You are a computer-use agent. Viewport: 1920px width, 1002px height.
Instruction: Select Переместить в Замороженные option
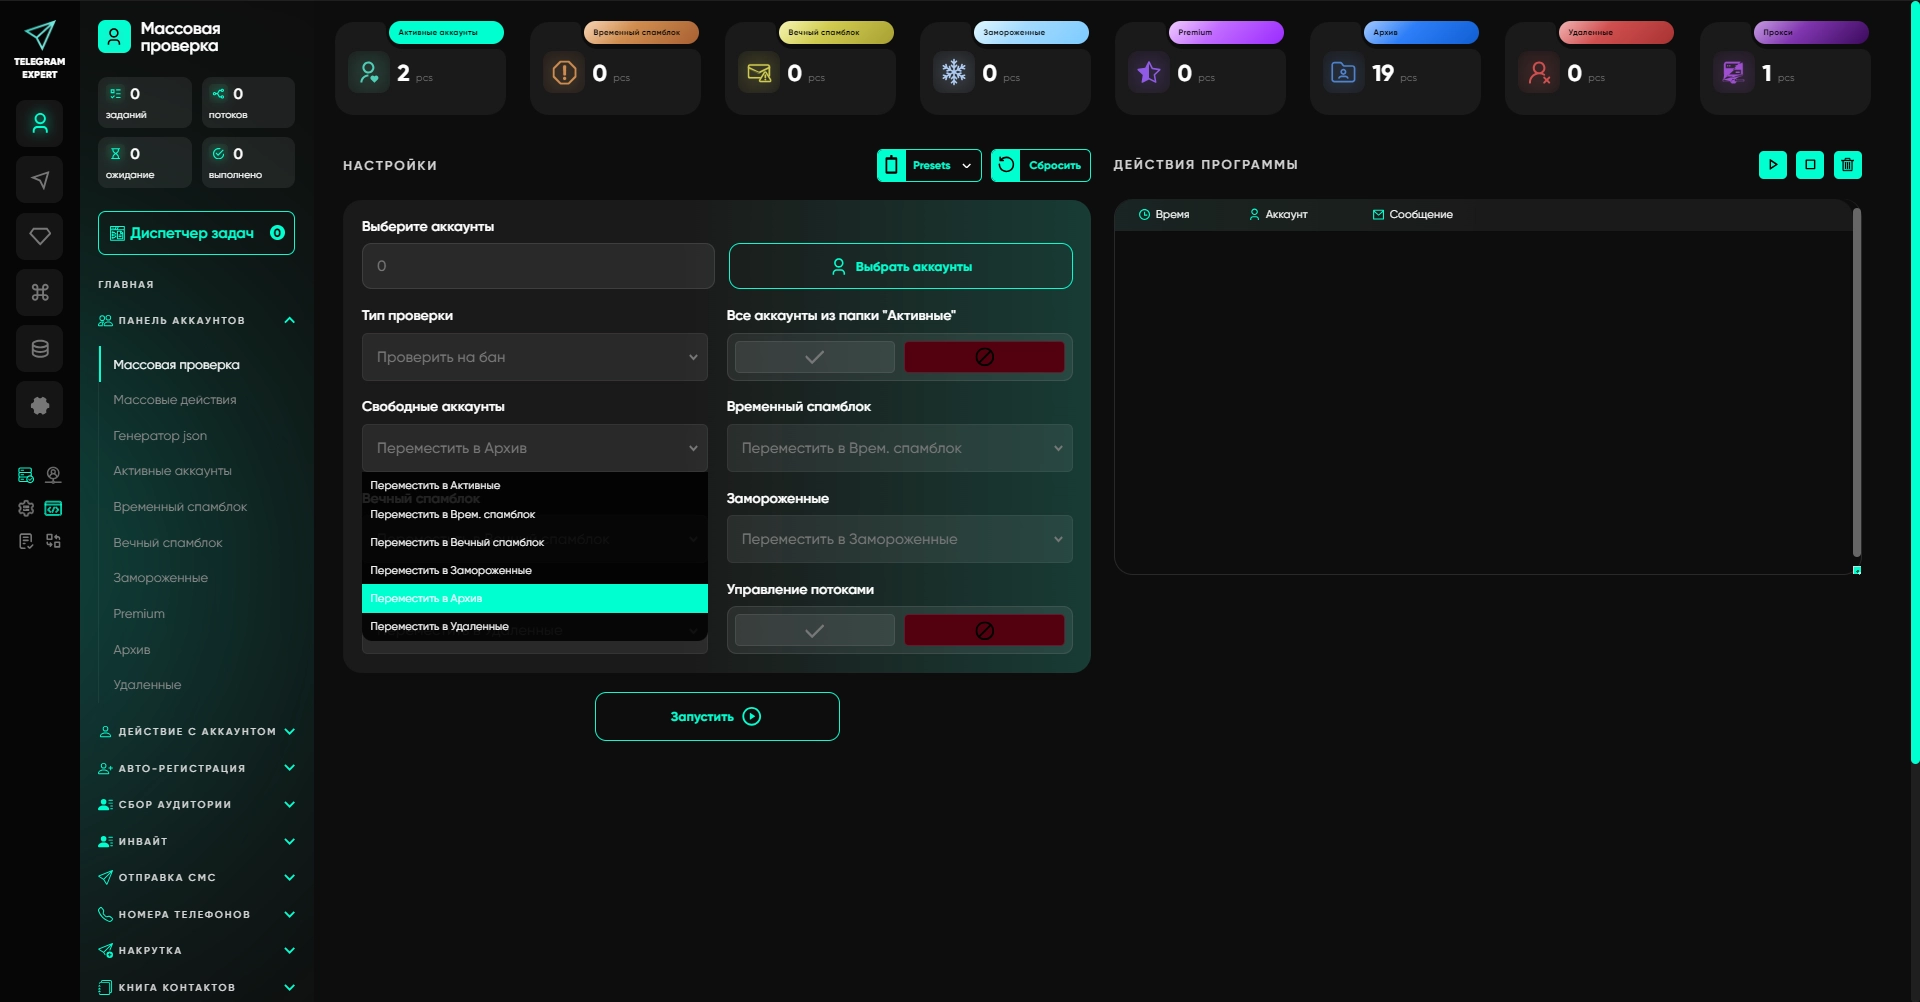click(x=535, y=570)
